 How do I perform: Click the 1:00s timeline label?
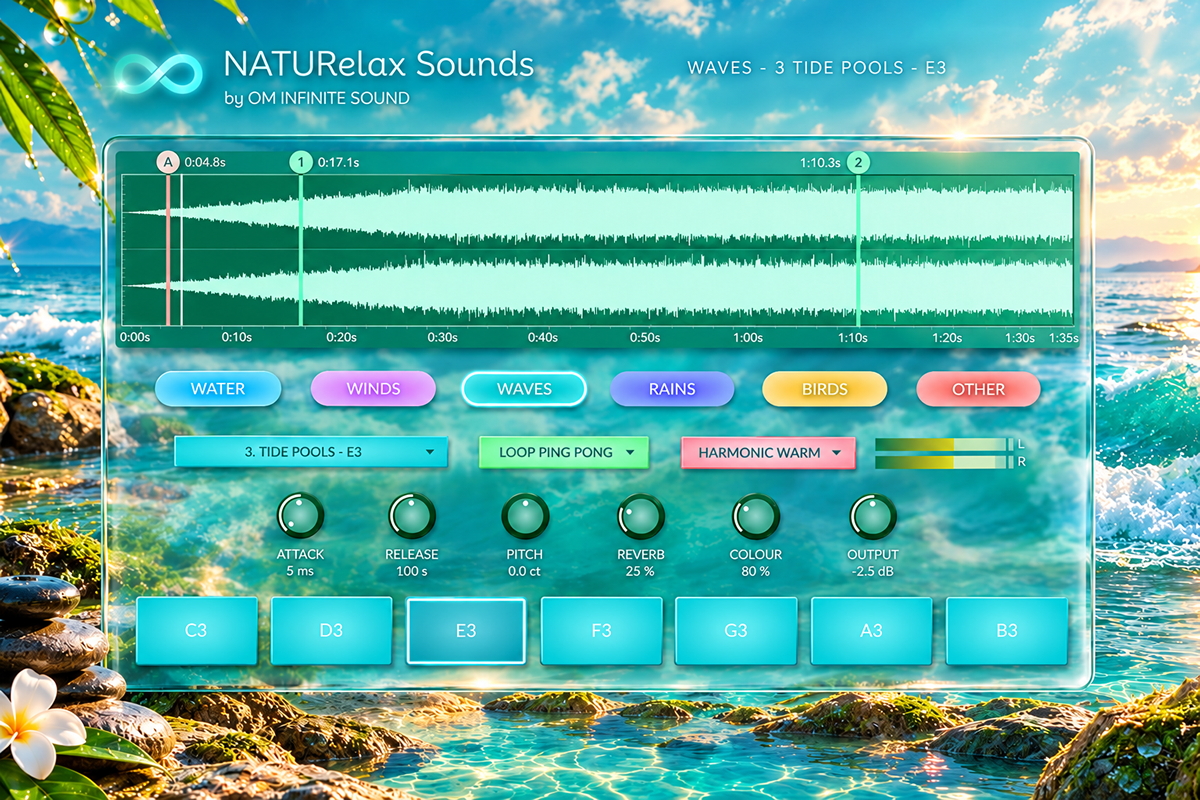coord(748,338)
